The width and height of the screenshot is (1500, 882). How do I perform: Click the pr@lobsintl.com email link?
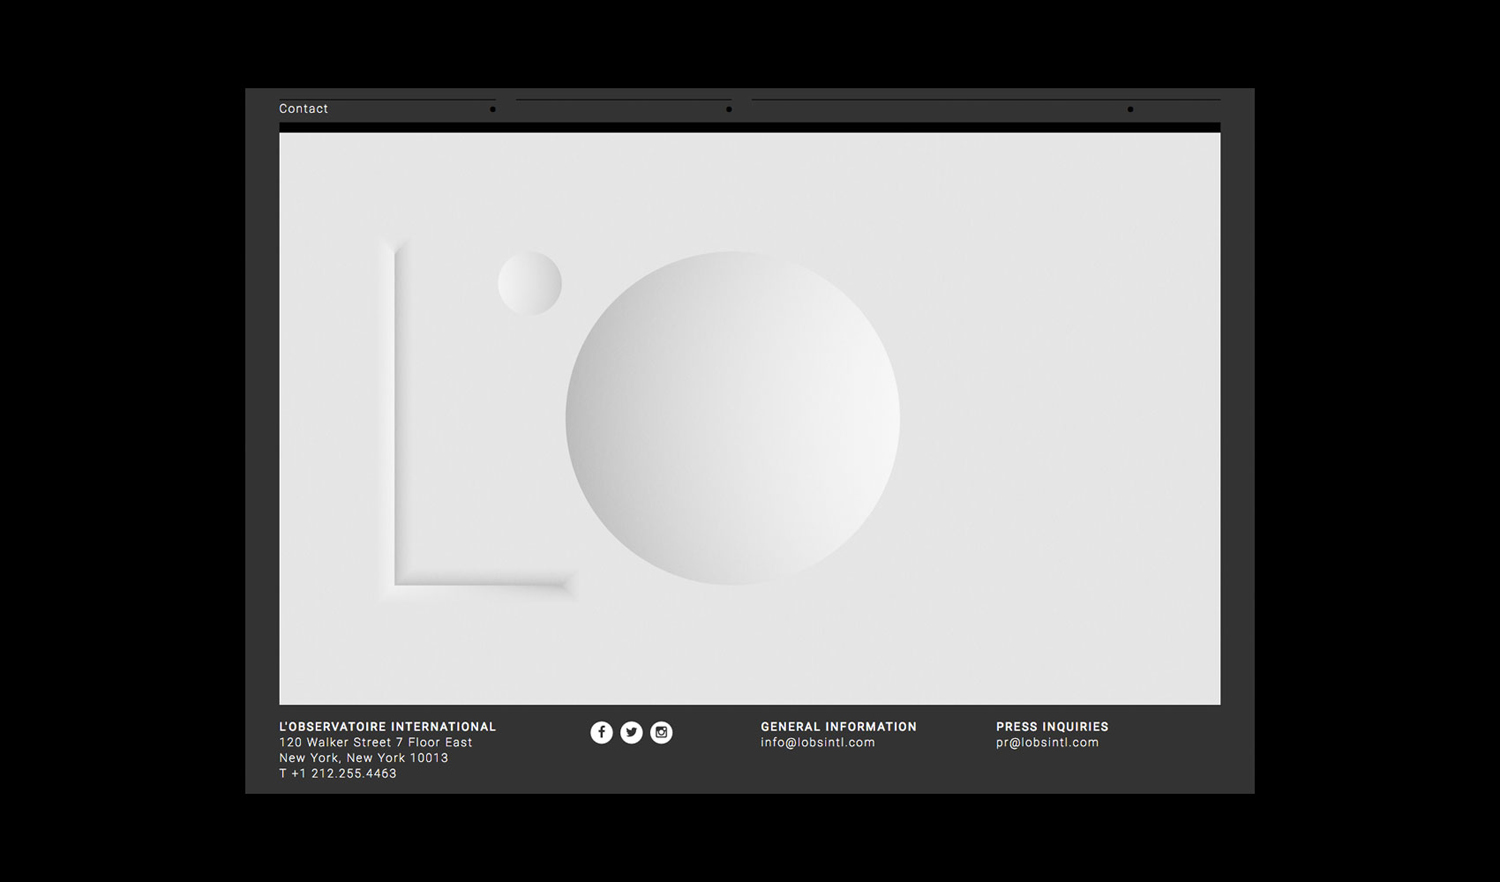click(1047, 742)
